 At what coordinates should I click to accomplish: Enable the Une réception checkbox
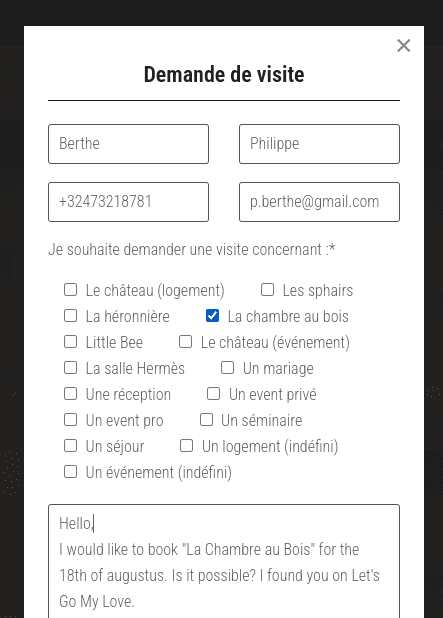[x=71, y=394]
